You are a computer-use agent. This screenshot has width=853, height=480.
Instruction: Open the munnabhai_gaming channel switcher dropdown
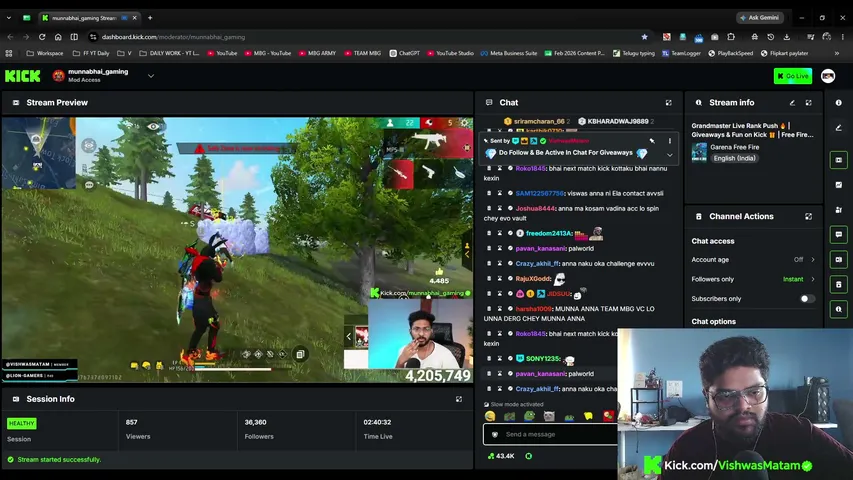click(151, 76)
